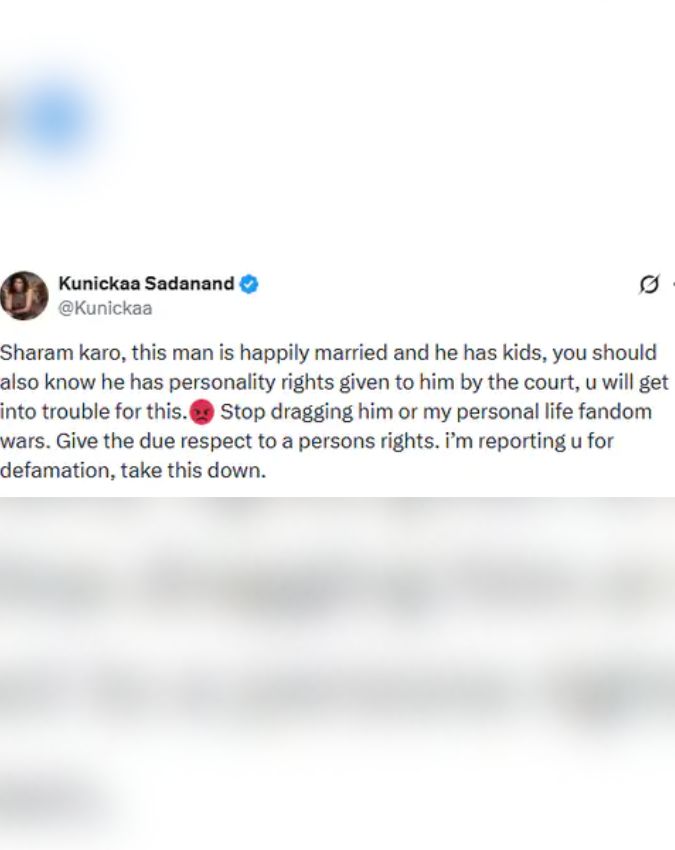Screen dimensions: 675x850
Task: Click the words 'Sharam karo' in tweet
Action: point(58,353)
